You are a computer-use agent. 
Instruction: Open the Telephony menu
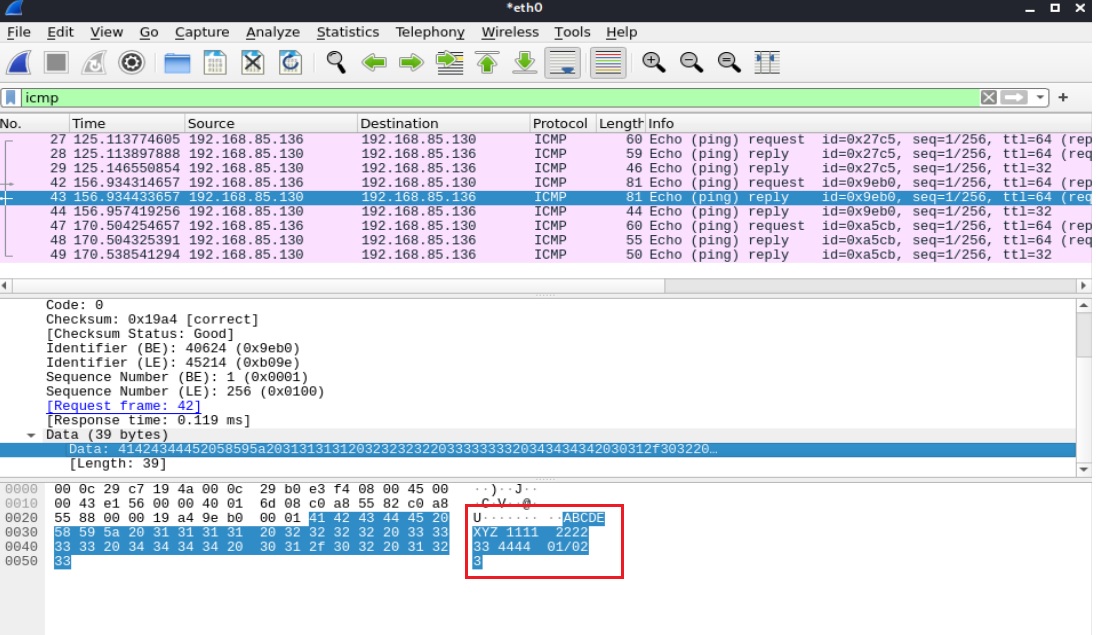click(429, 32)
